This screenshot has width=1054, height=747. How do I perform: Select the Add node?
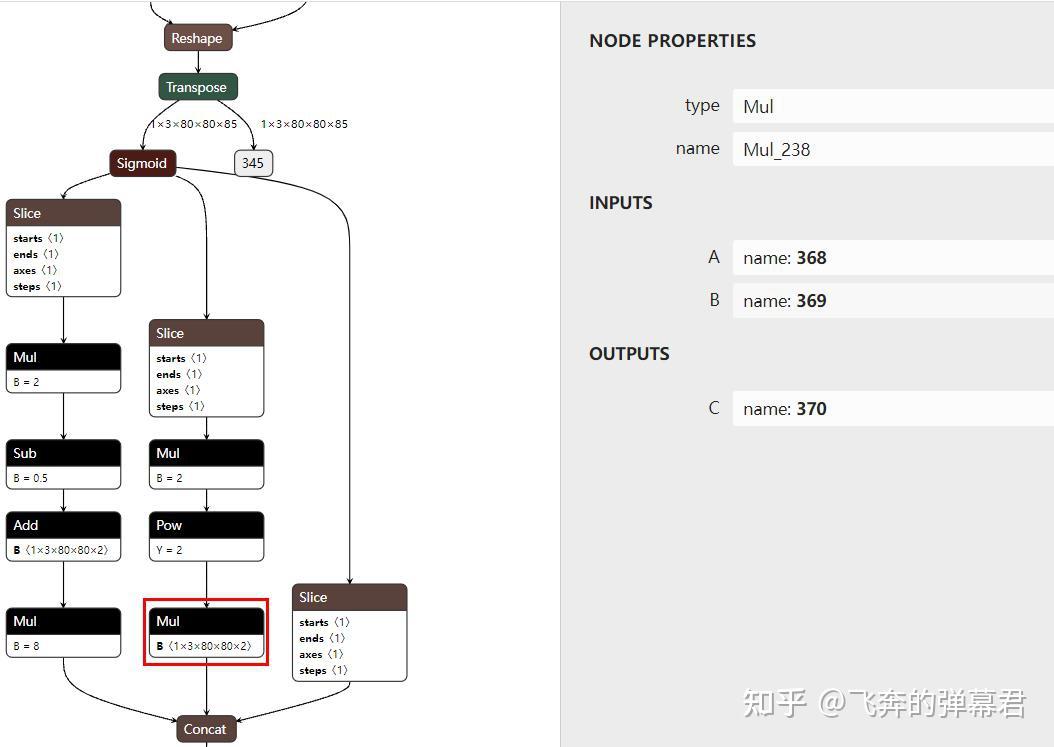(63, 525)
